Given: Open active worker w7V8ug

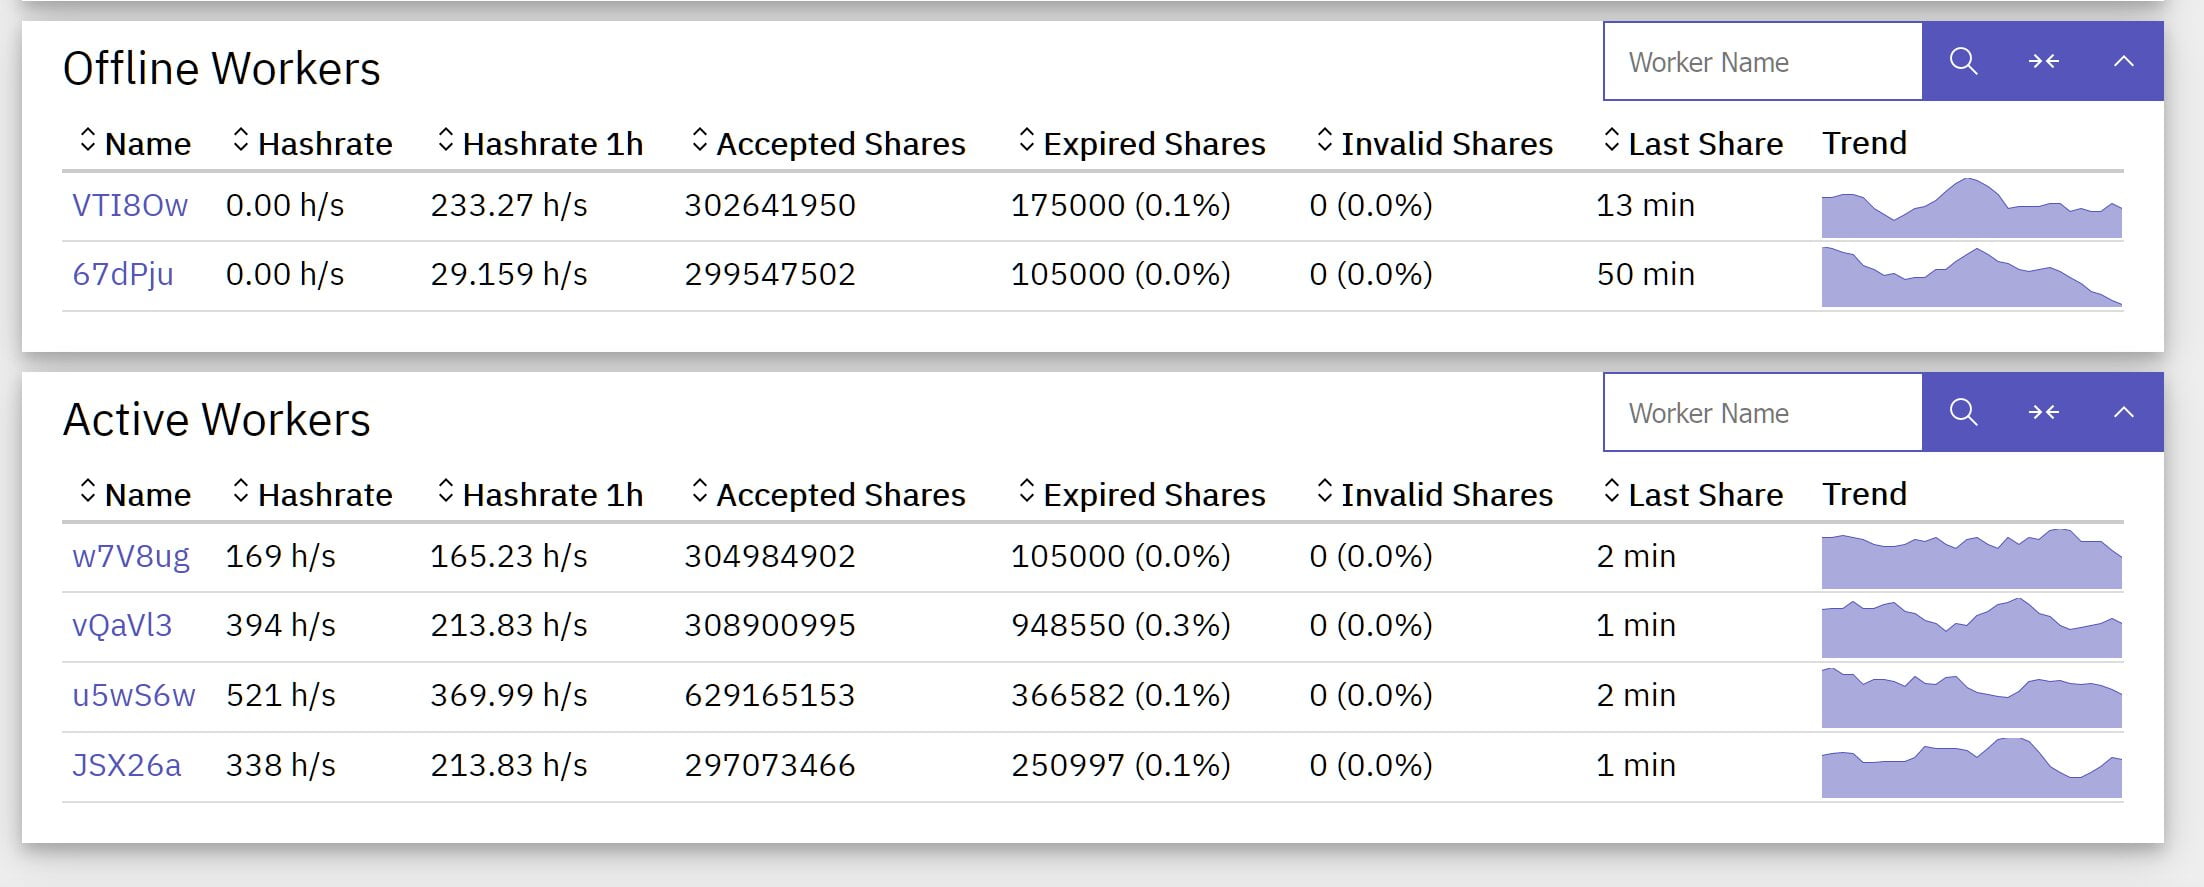Looking at the screenshot, I should (x=131, y=556).
